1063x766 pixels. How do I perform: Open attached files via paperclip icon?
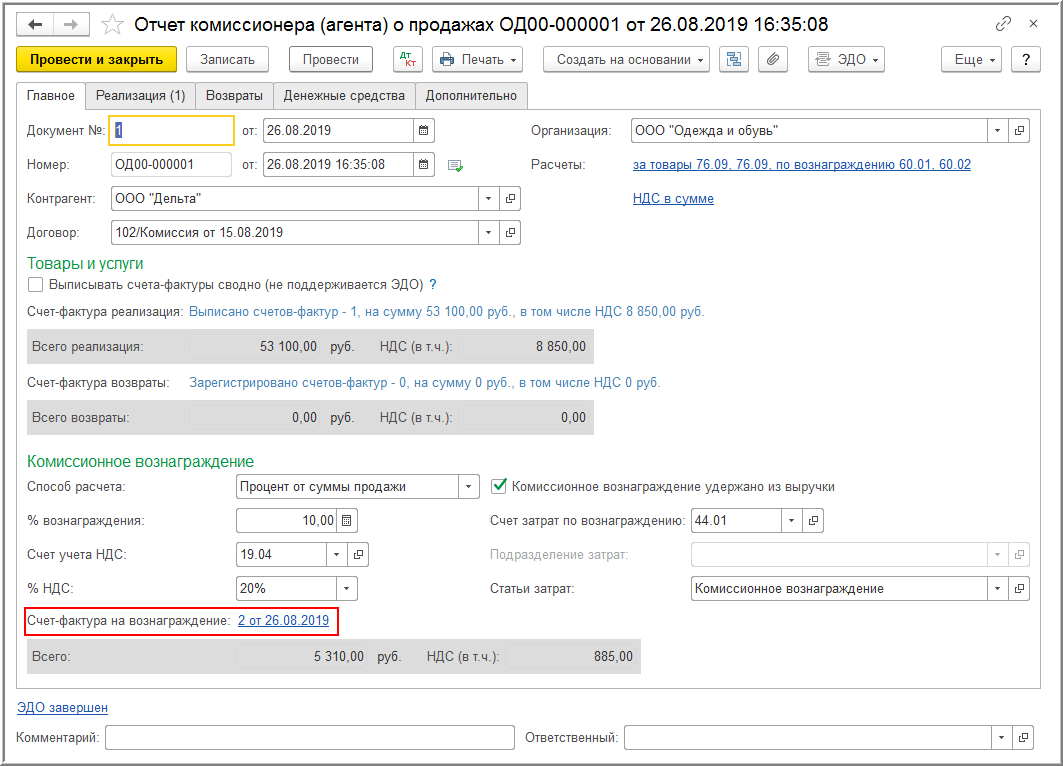pyautogui.click(x=773, y=60)
